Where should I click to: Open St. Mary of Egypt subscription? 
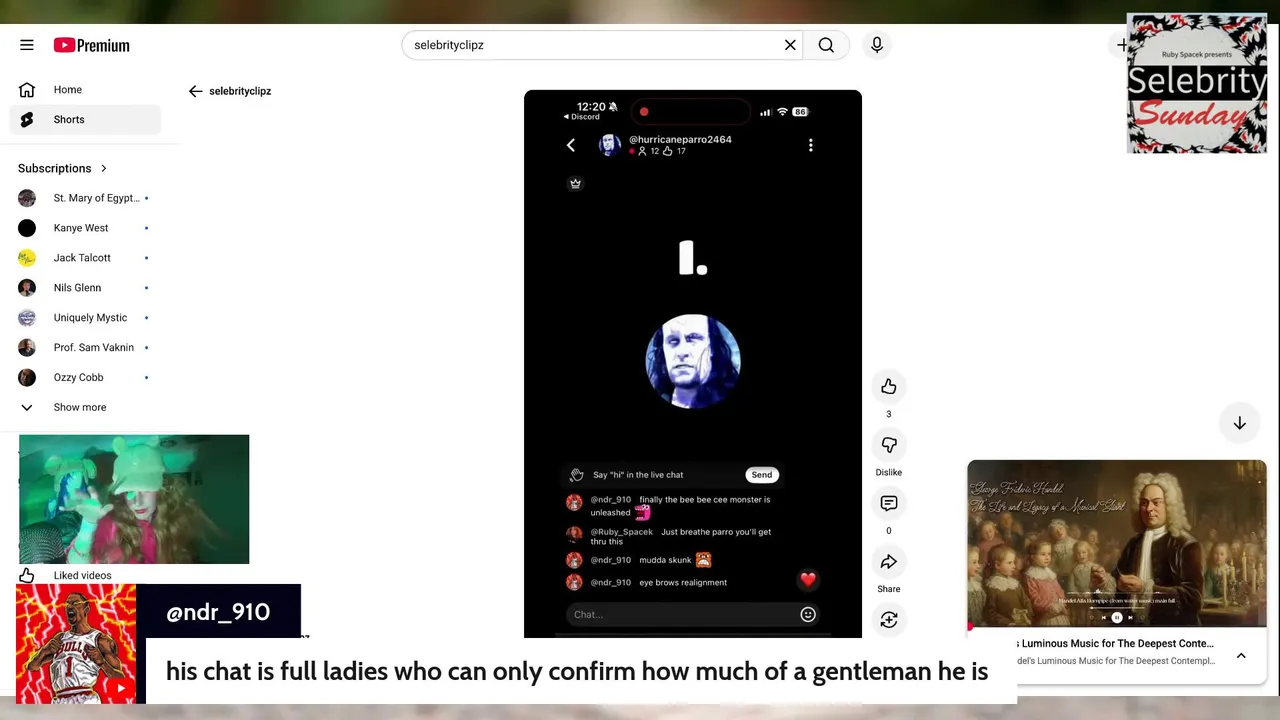pyautogui.click(x=86, y=198)
